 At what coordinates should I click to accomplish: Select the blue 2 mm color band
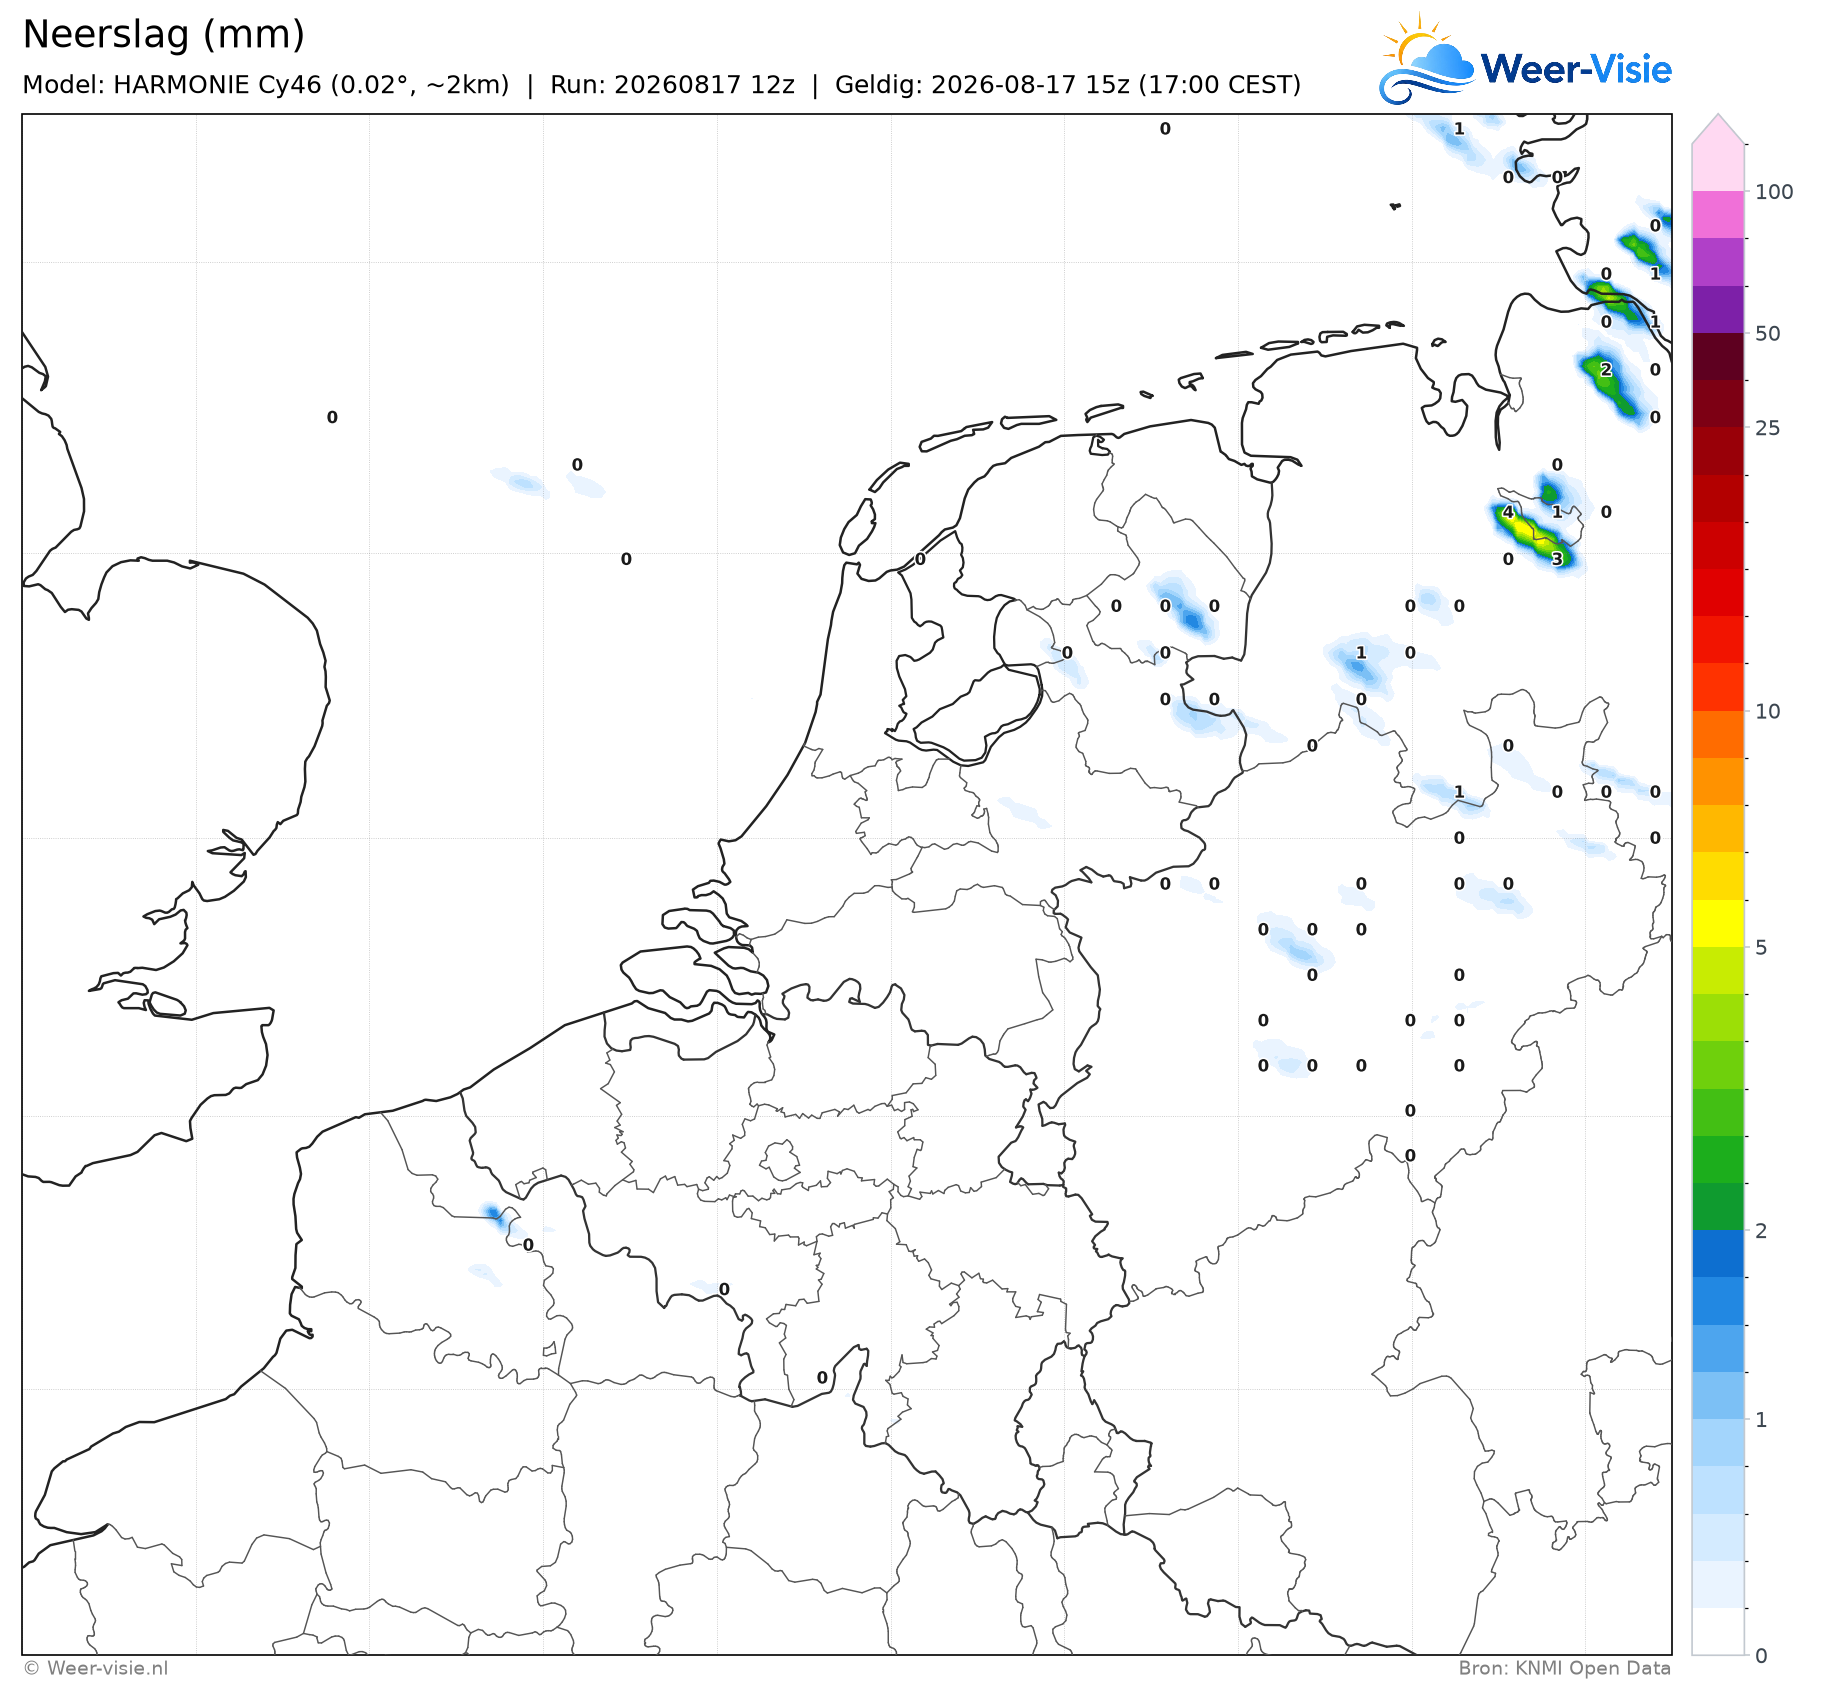click(1718, 1253)
